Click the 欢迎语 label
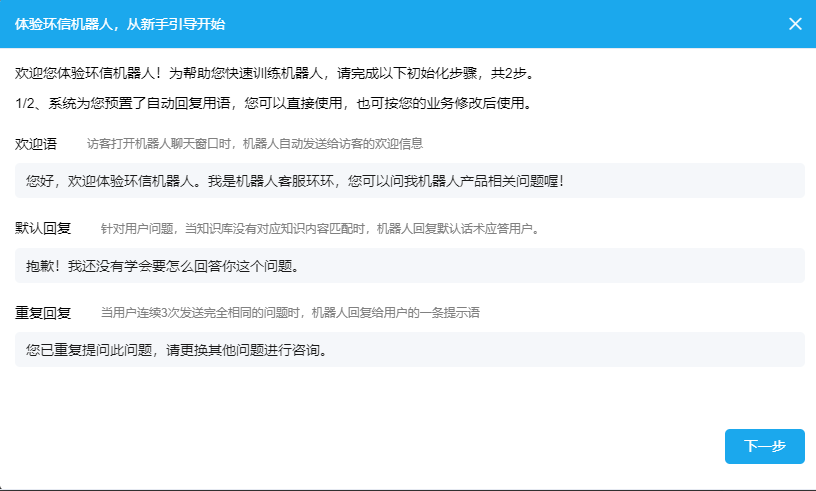This screenshot has height=491, width=816. [x=36, y=144]
